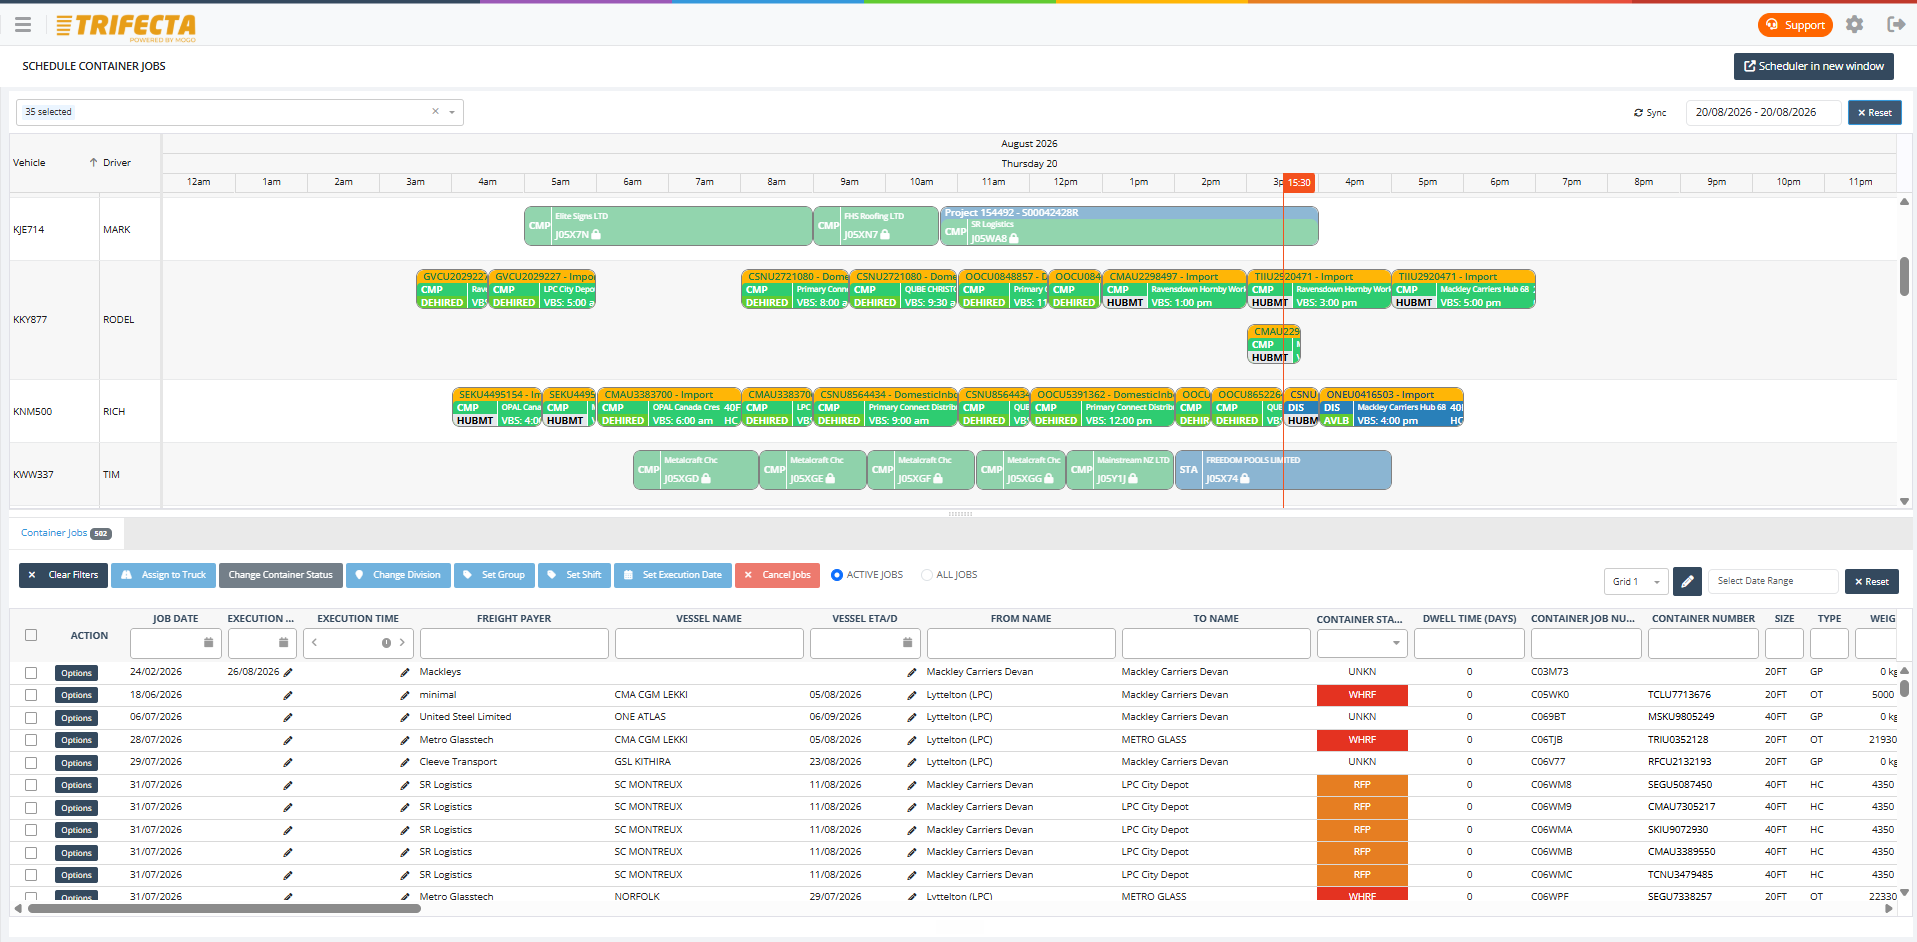This screenshot has width=1917, height=942.
Task: Expand the 35 selected dropdown
Action: point(452,112)
